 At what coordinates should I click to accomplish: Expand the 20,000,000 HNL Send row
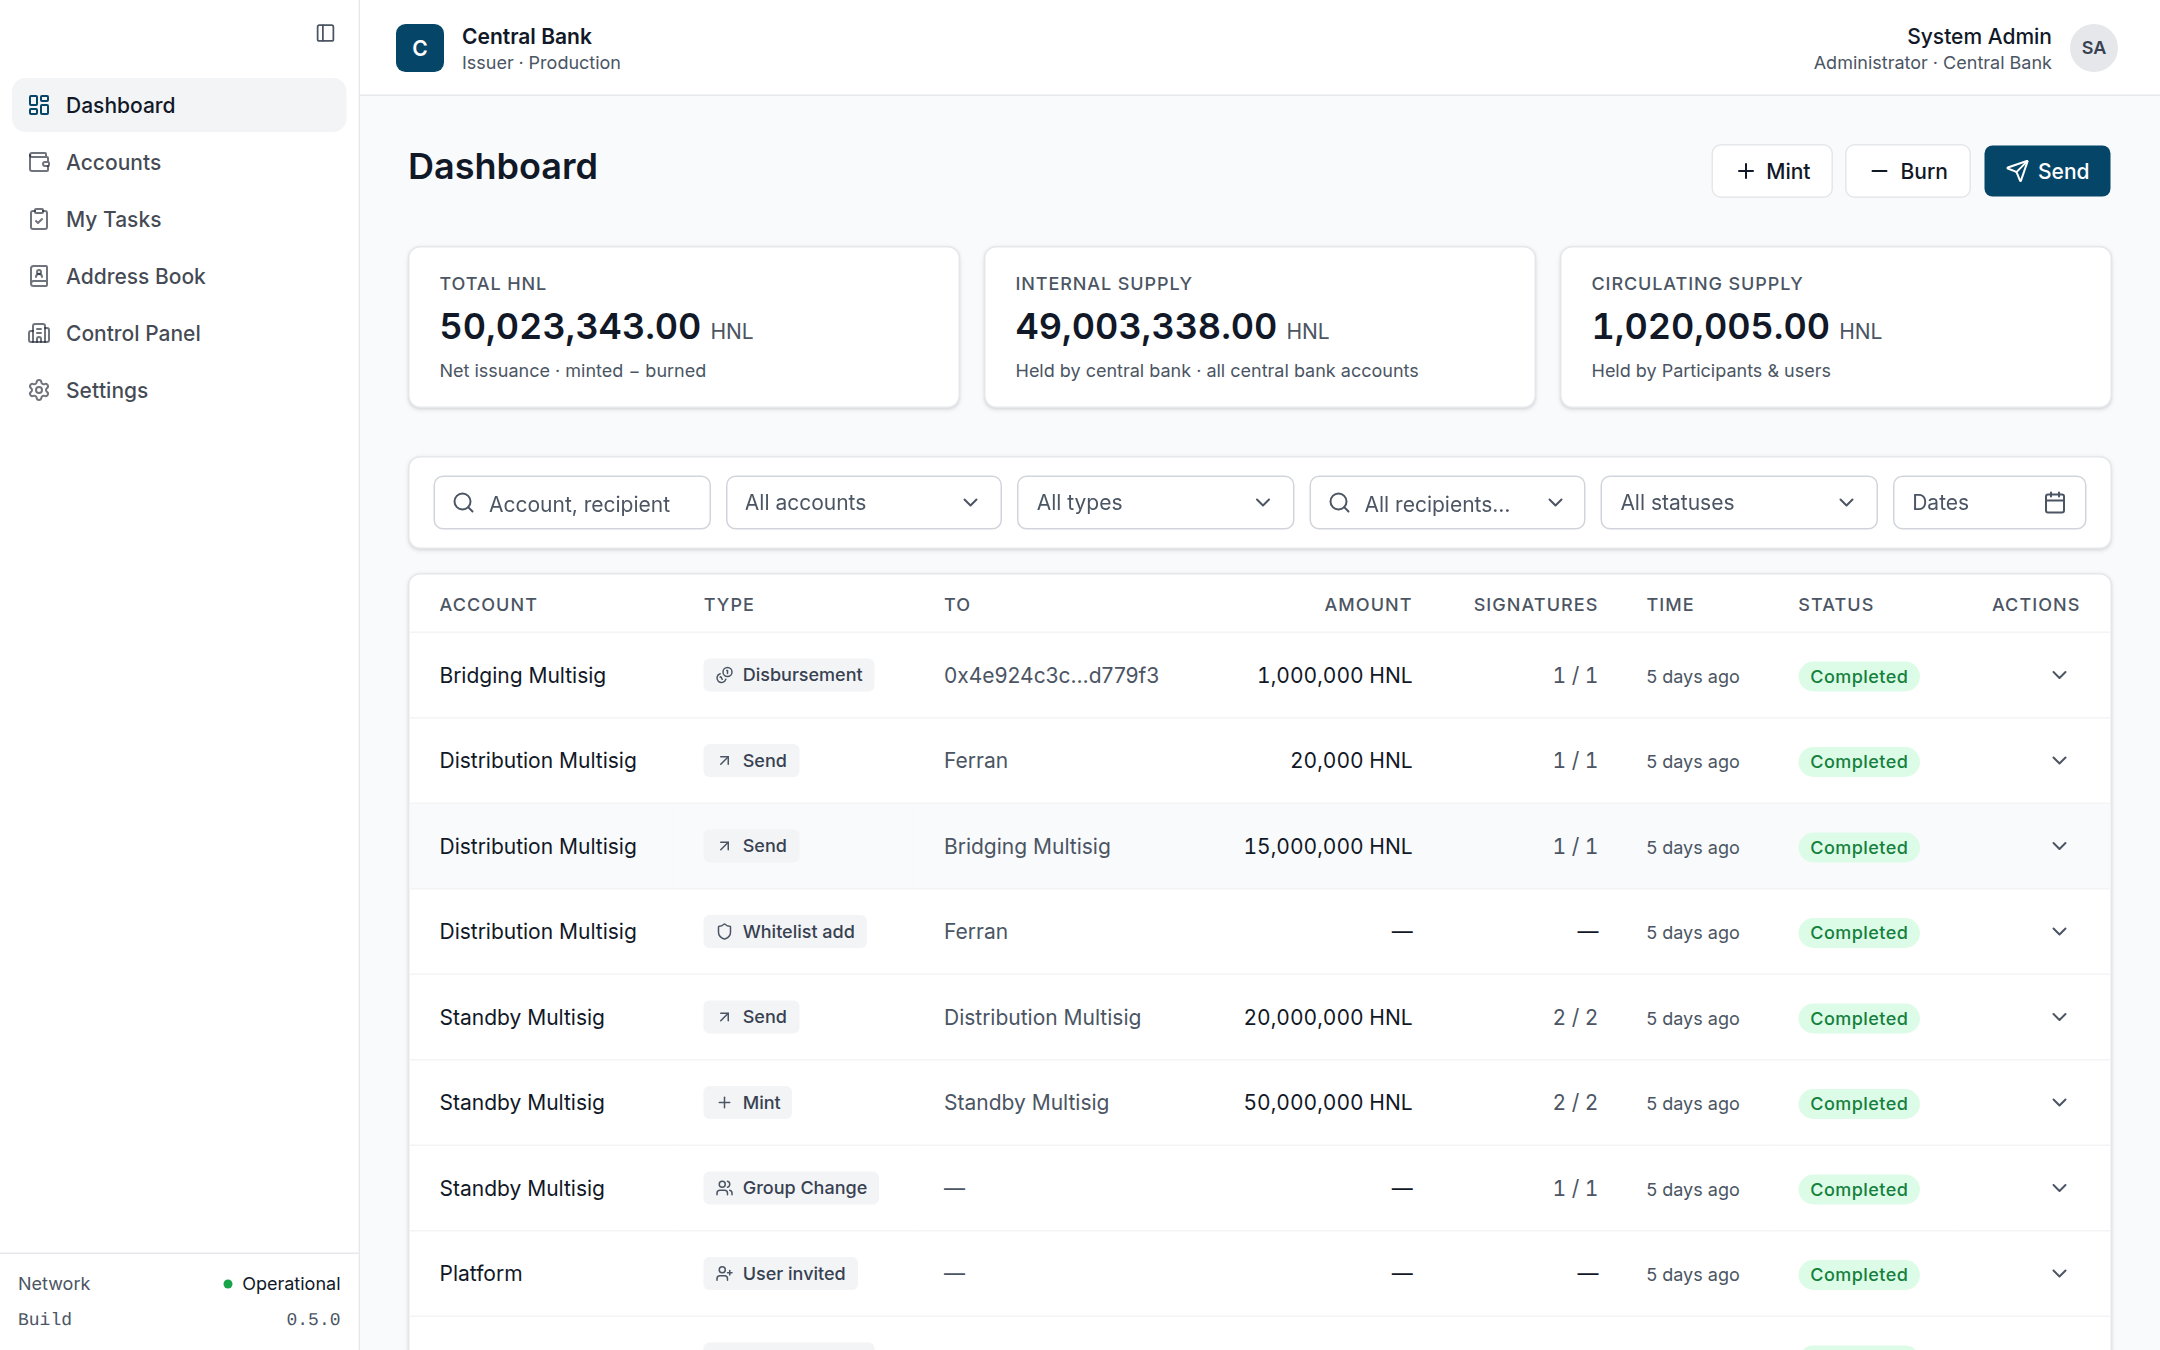[2059, 1017]
